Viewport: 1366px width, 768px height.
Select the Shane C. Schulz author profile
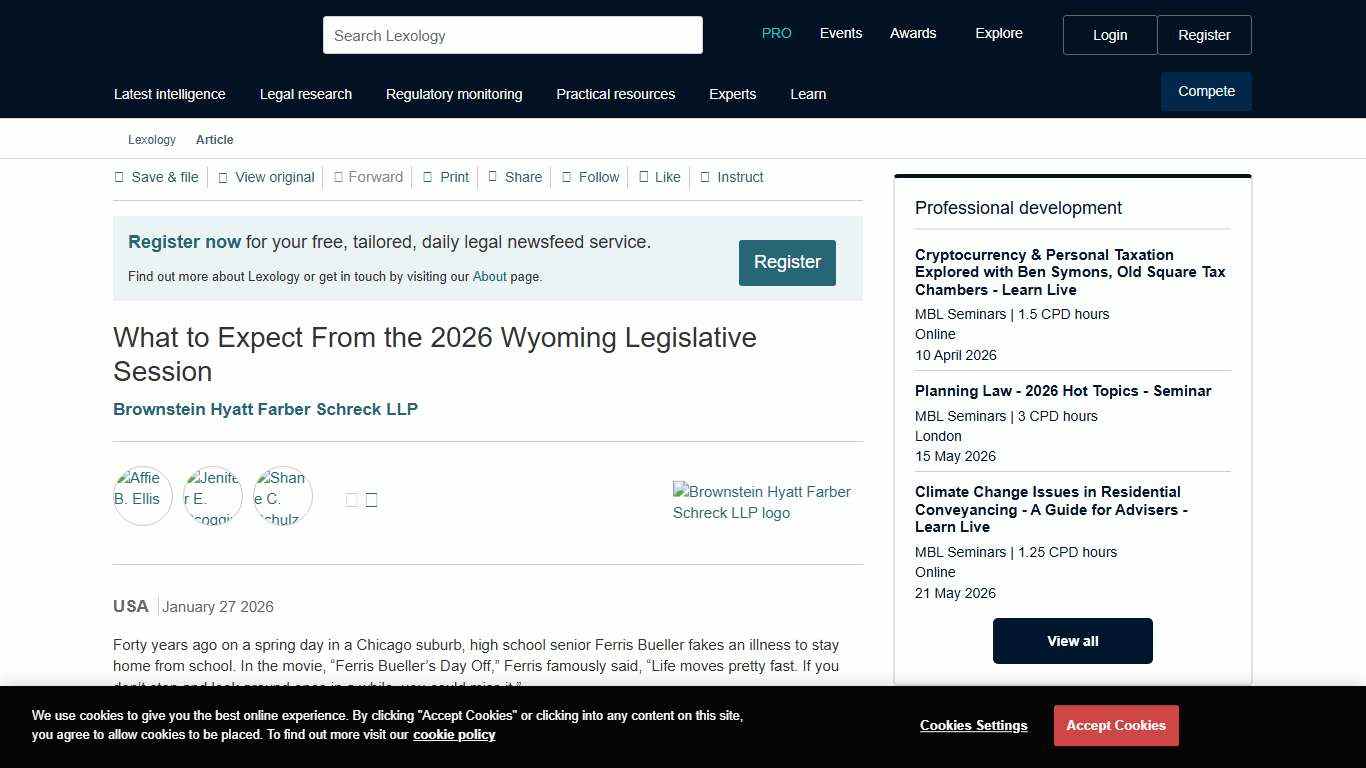282,495
